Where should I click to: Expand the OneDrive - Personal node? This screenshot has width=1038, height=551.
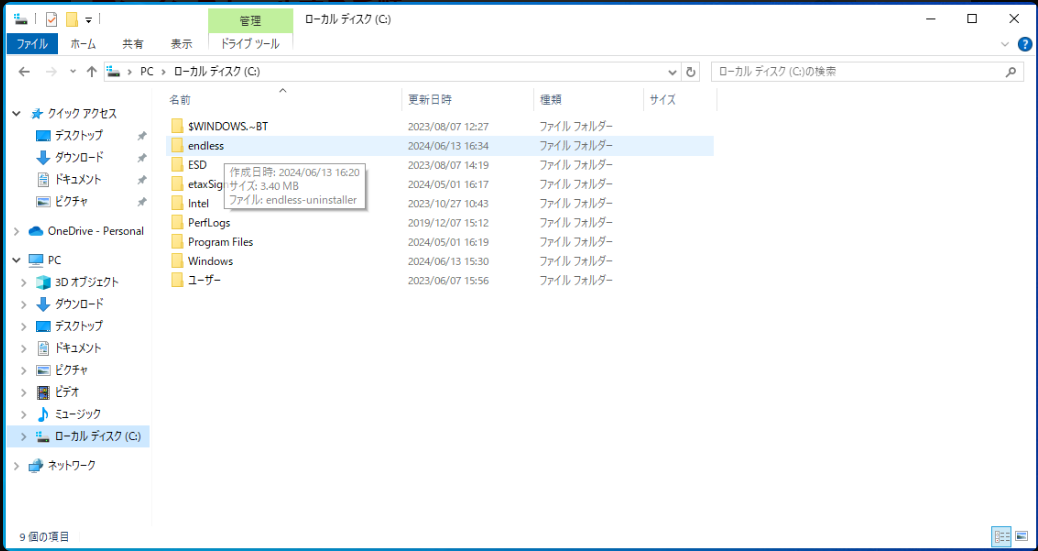[x=17, y=231]
